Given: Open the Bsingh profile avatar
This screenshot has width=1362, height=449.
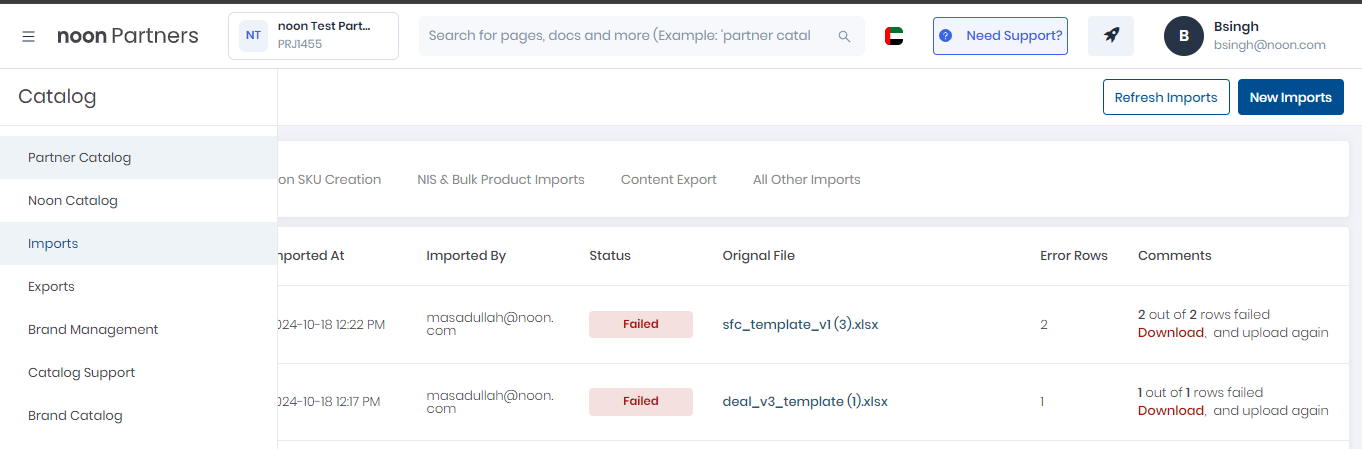Looking at the screenshot, I should coord(1184,36).
